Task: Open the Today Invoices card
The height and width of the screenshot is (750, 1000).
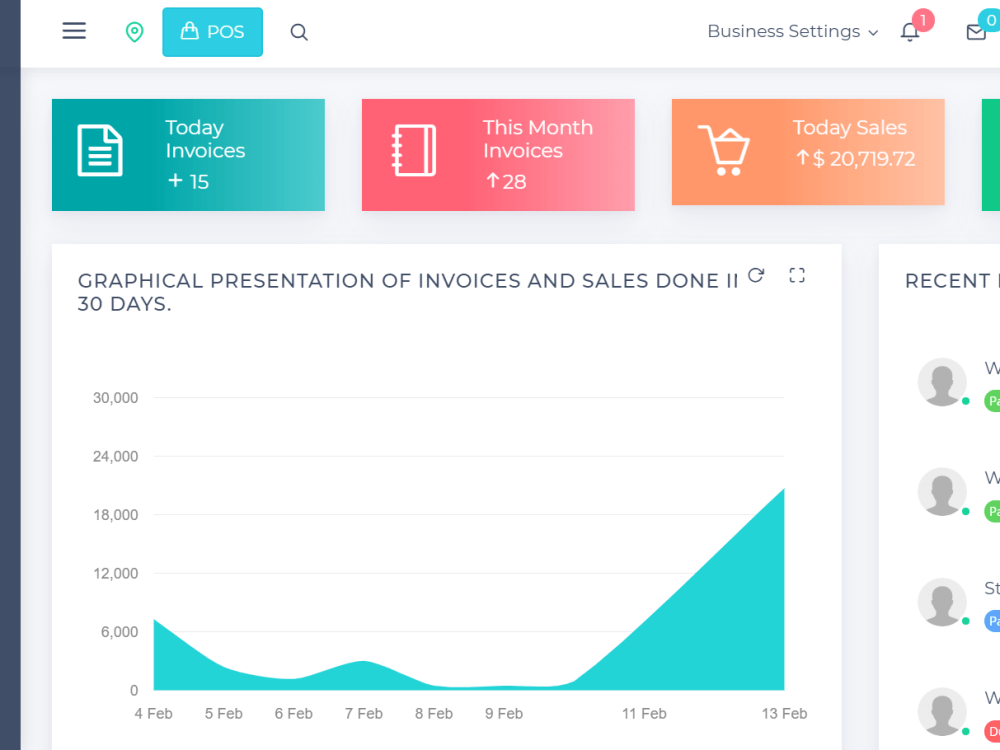Action: 188,155
